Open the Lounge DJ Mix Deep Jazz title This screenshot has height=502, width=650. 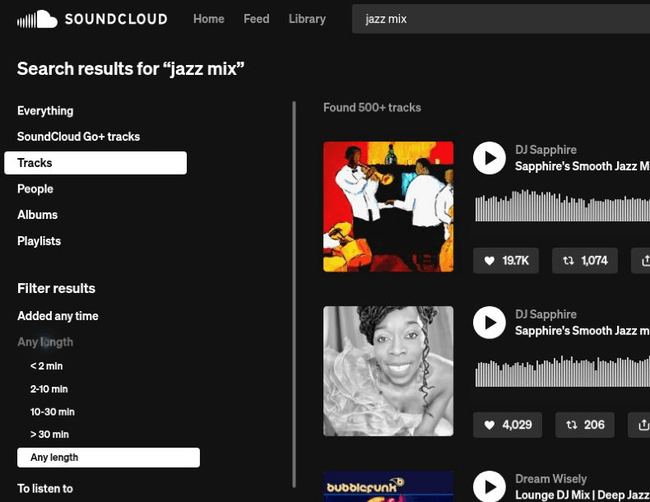coord(582,495)
